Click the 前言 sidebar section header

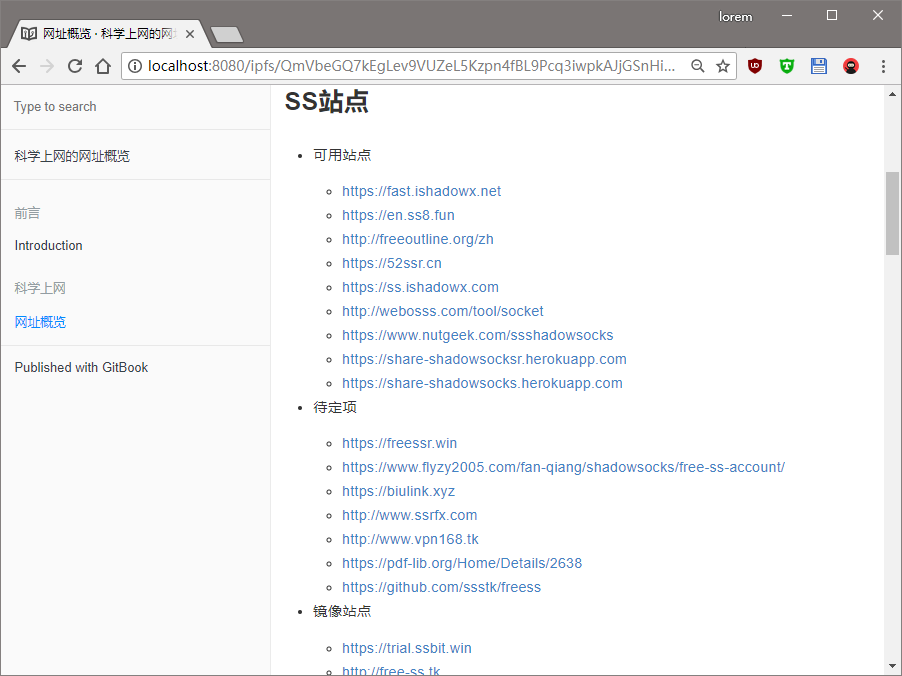pyautogui.click(x=27, y=213)
